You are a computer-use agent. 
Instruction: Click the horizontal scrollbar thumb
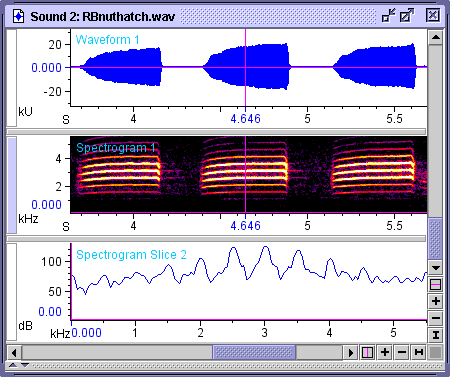click(x=254, y=352)
